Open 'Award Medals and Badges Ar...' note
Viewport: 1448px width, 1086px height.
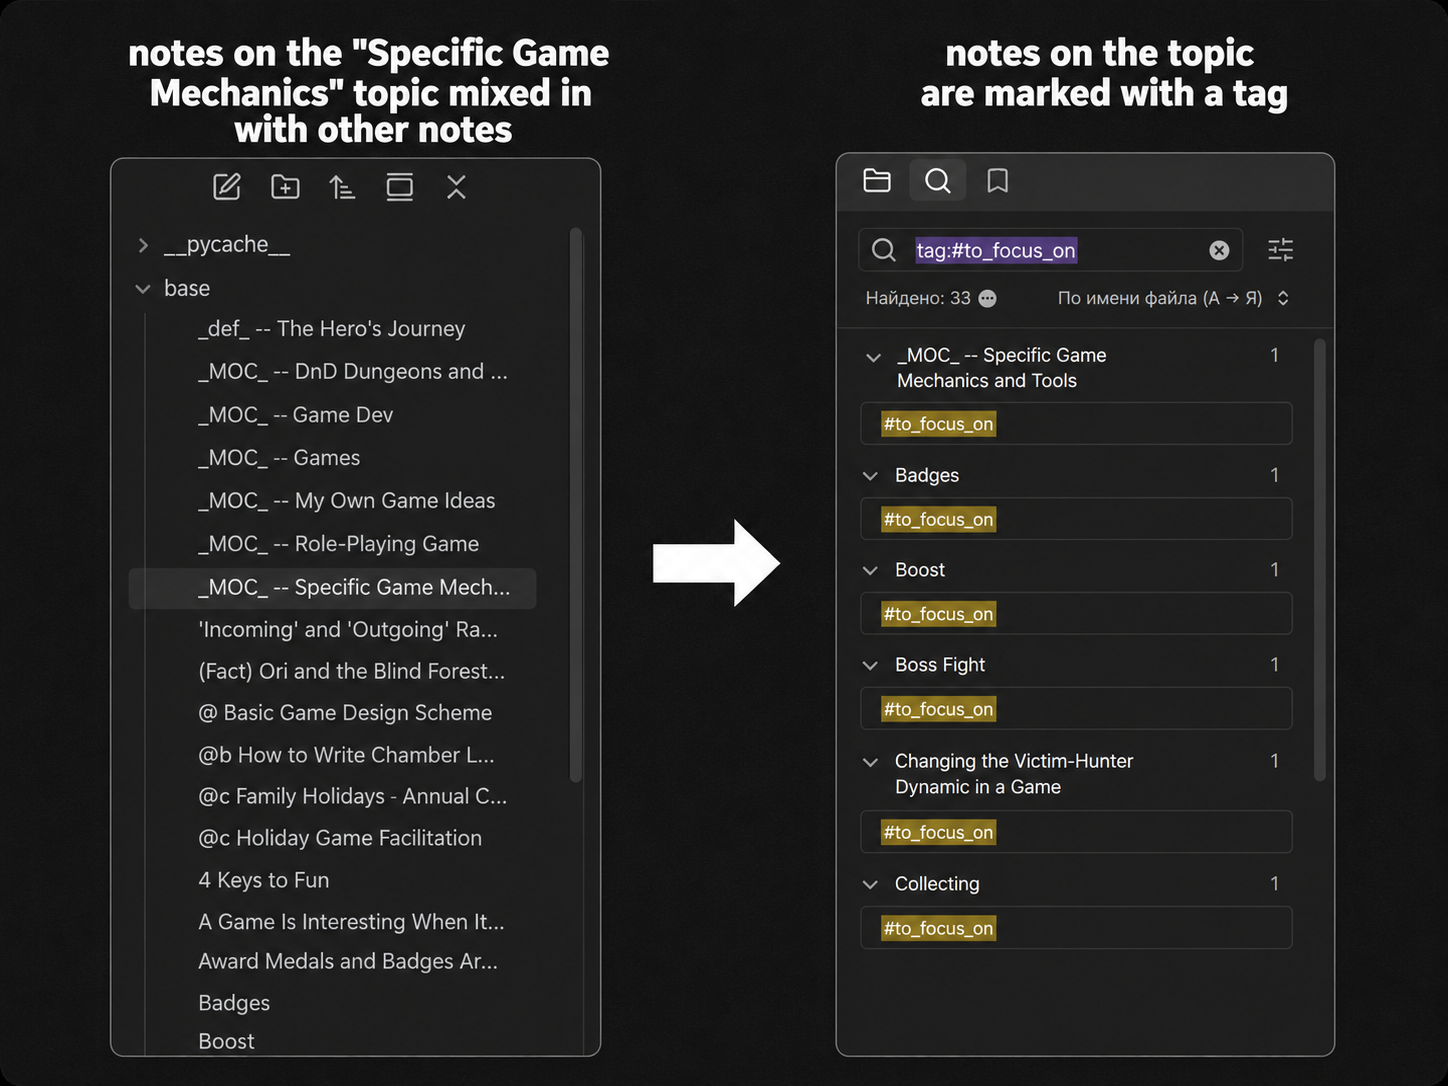pyautogui.click(x=348, y=961)
